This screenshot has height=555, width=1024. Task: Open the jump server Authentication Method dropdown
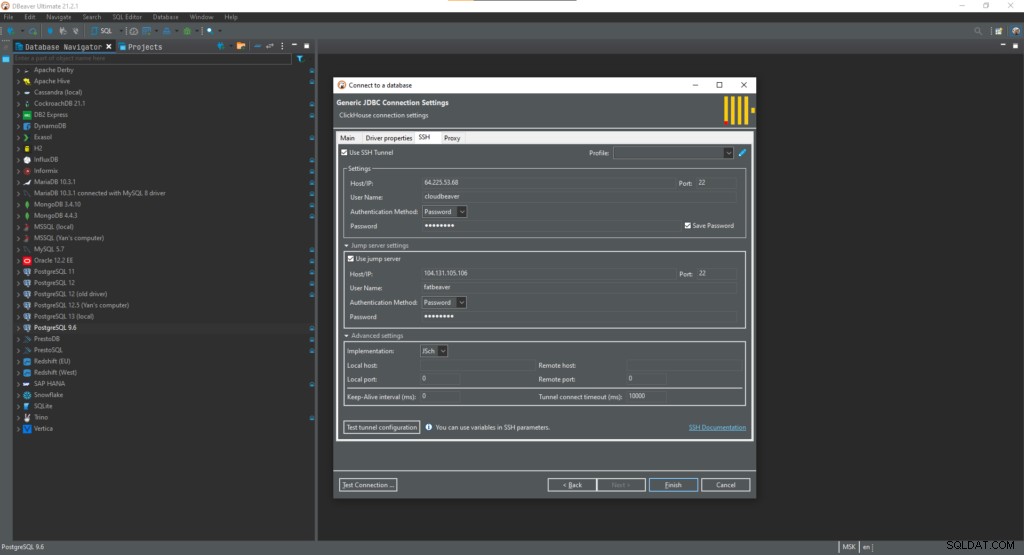tap(444, 302)
